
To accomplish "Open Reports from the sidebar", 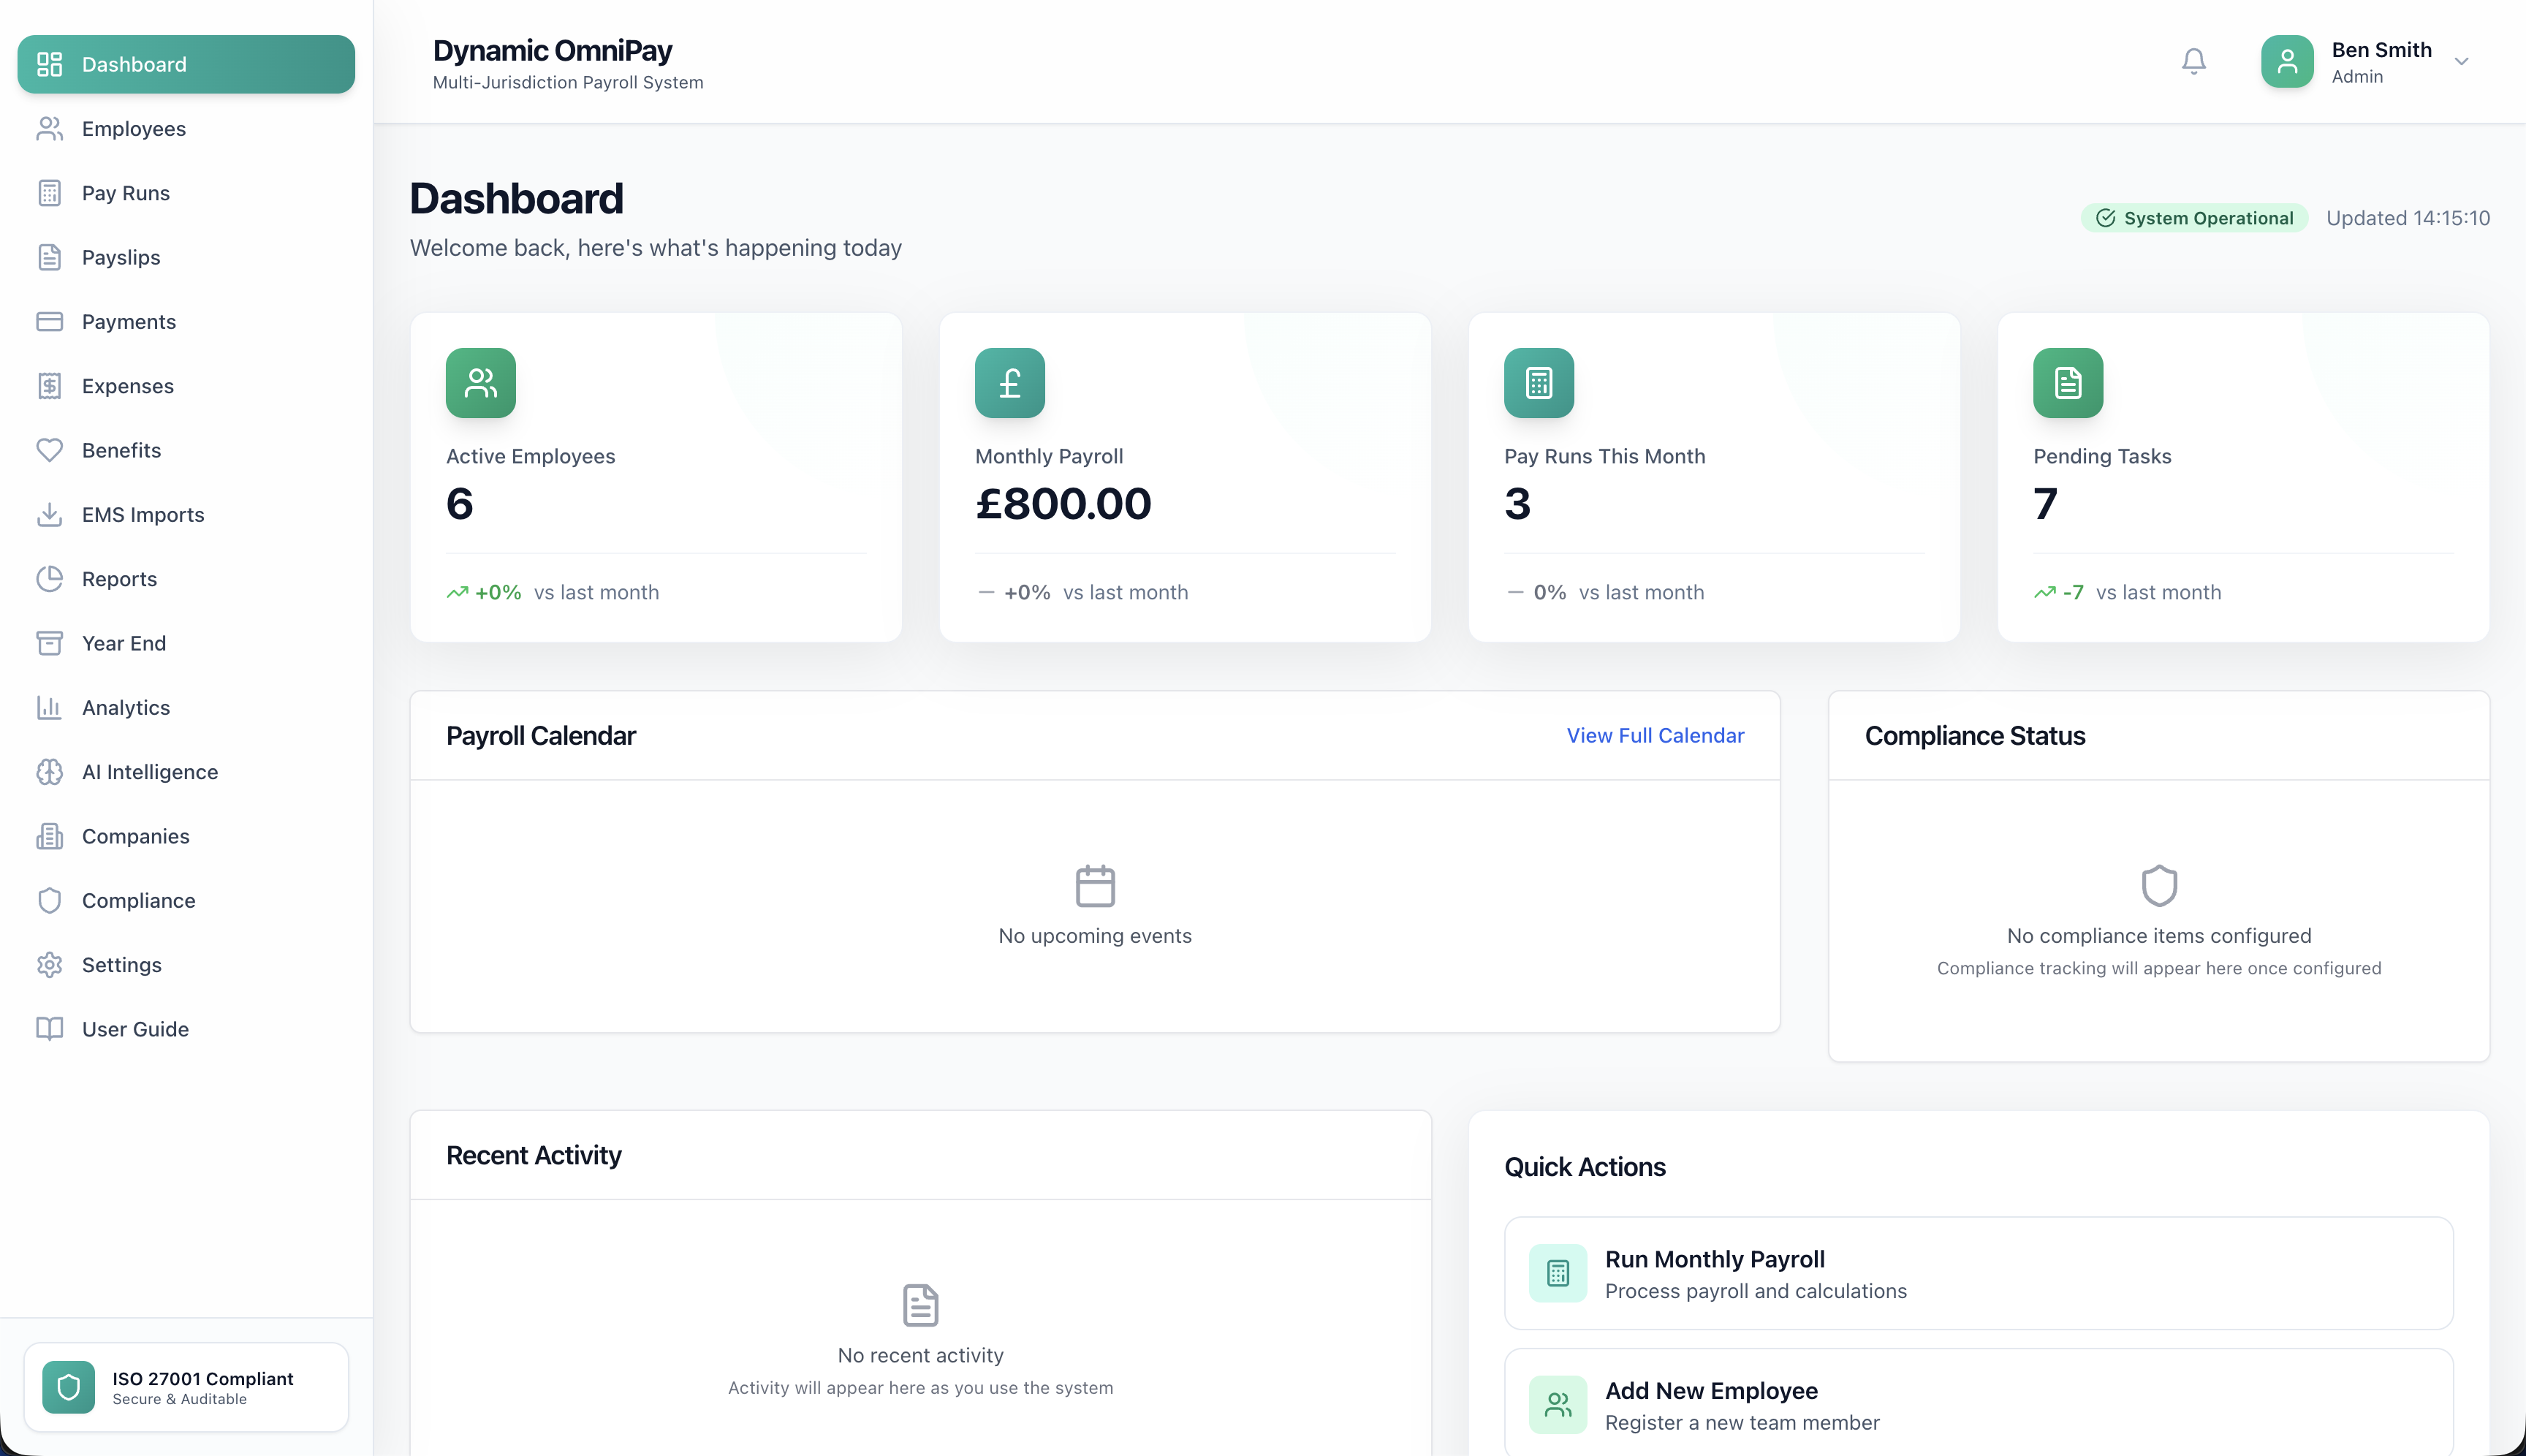I will point(186,579).
